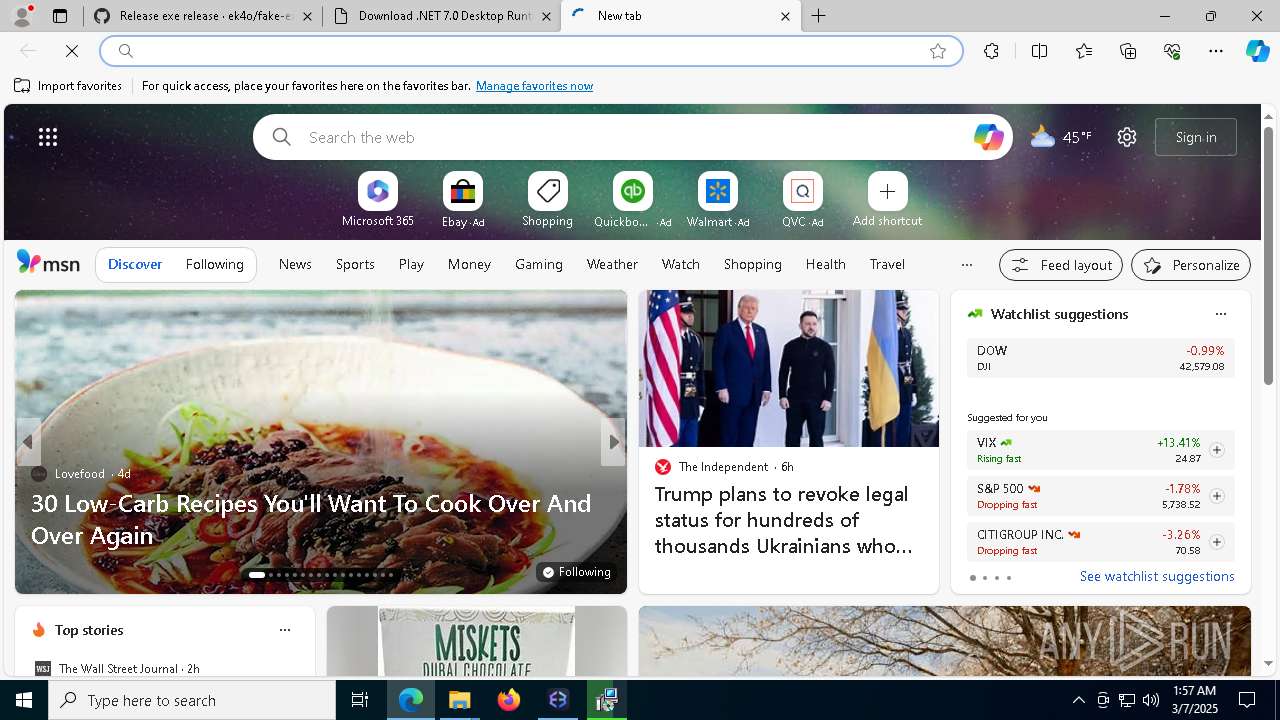The image size is (1280, 720).
Task: Show hidden system tray icons
Action: pos(1078,700)
